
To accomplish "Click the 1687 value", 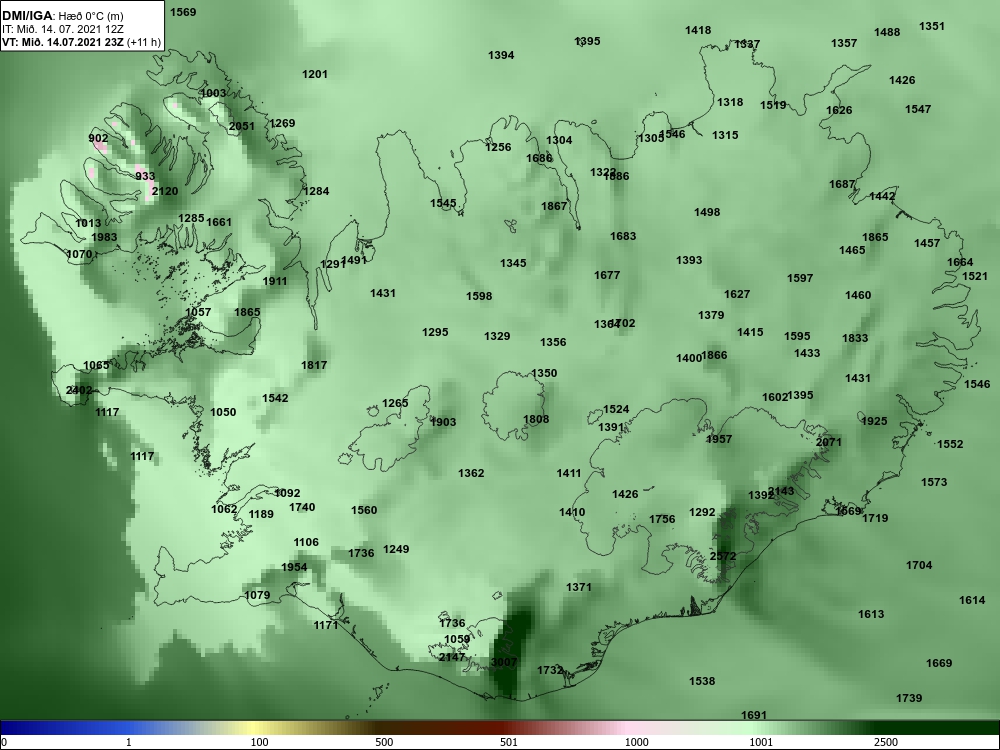I will click(x=841, y=184).
